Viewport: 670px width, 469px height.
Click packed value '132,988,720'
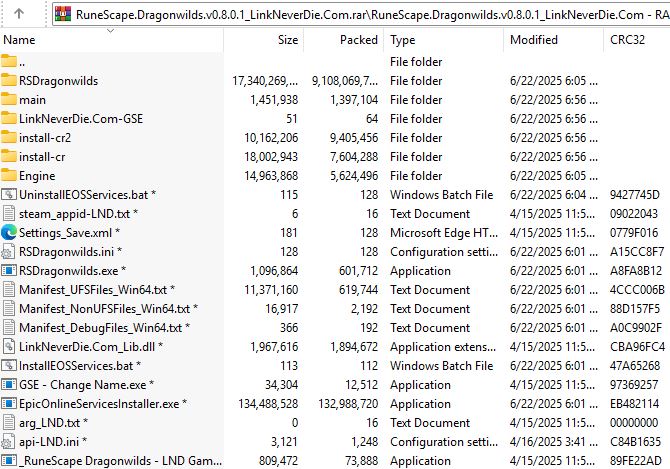348,404
